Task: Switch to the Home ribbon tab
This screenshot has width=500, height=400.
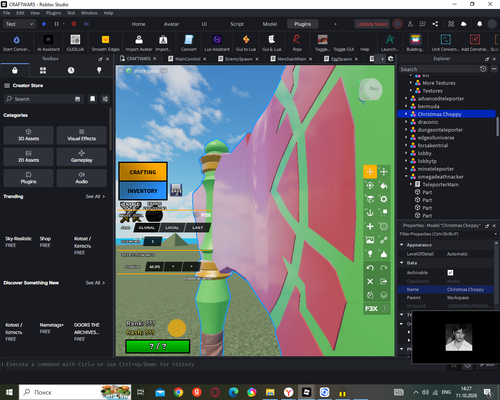Action: 138,24
